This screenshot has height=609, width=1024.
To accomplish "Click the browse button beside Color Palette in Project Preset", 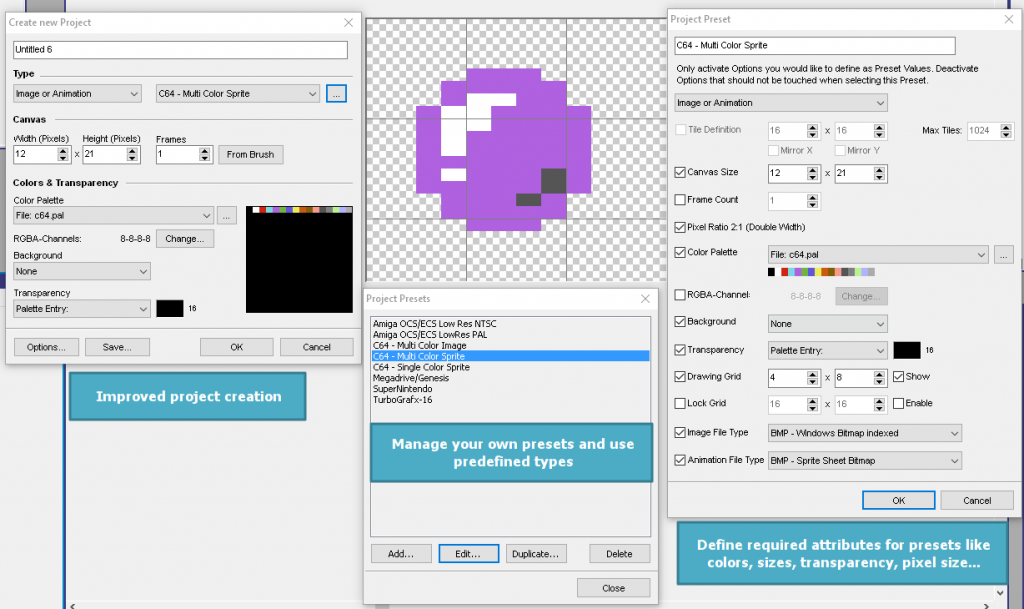I will 1003,255.
